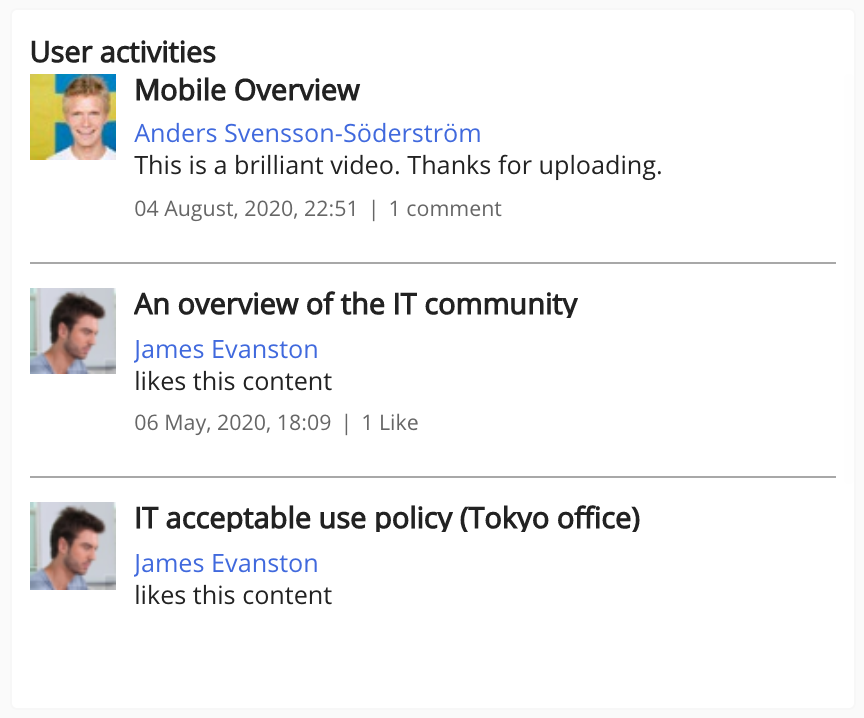Open Anders Svensson-Söderström's profile link
The image size is (864, 718).
[x=307, y=133]
